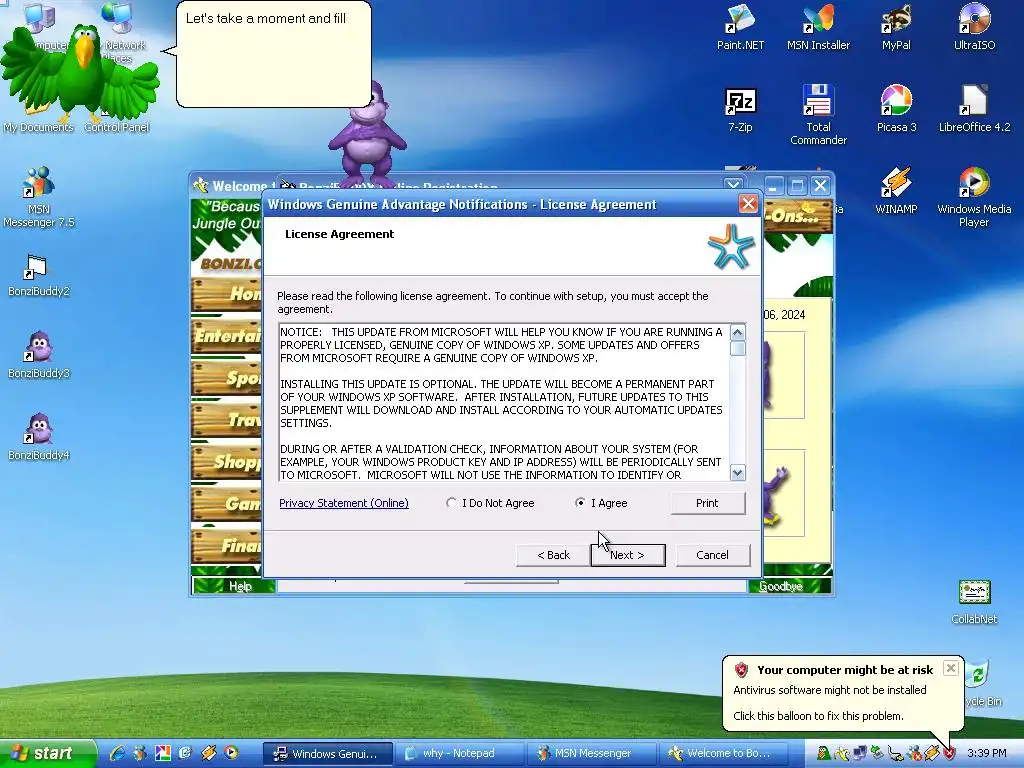This screenshot has height=768, width=1024.
Task: Switch to why - Notepad taskbar button
Action: pos(460,754)
